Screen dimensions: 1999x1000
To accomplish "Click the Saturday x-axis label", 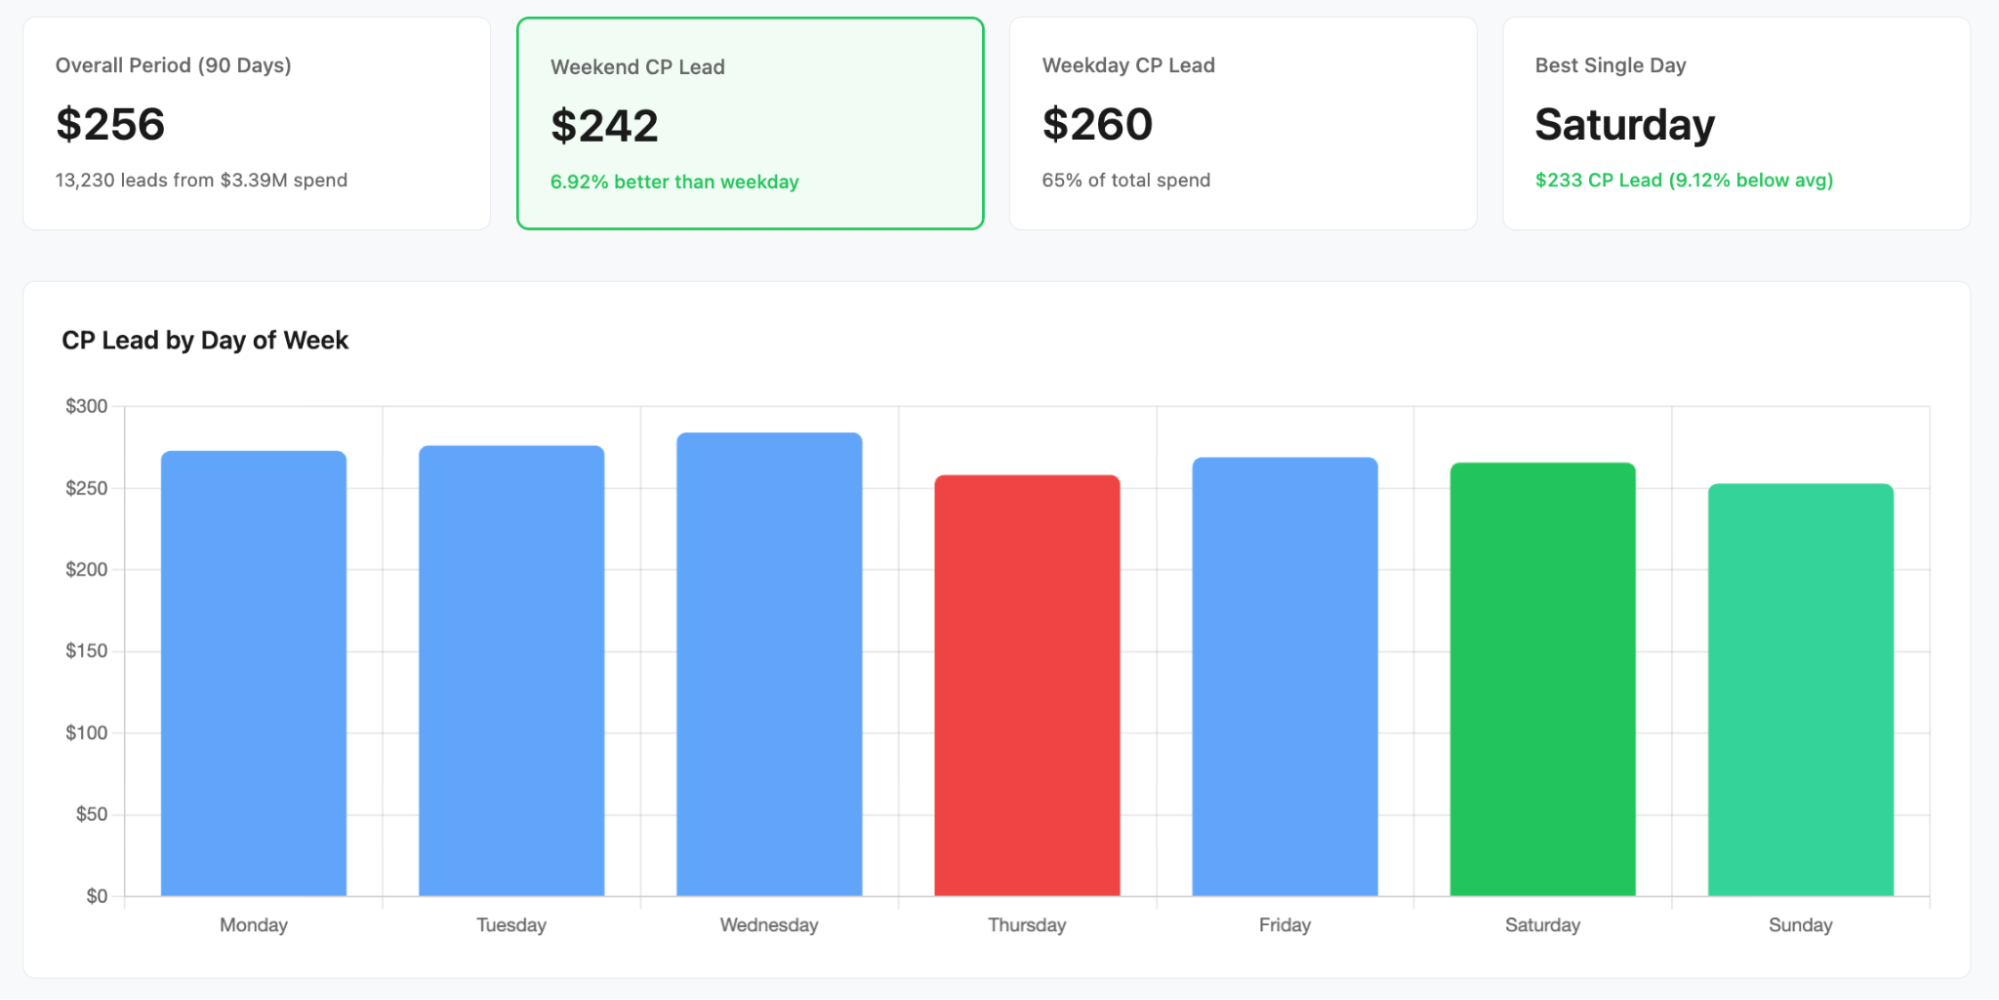I will coord(1543,925).
